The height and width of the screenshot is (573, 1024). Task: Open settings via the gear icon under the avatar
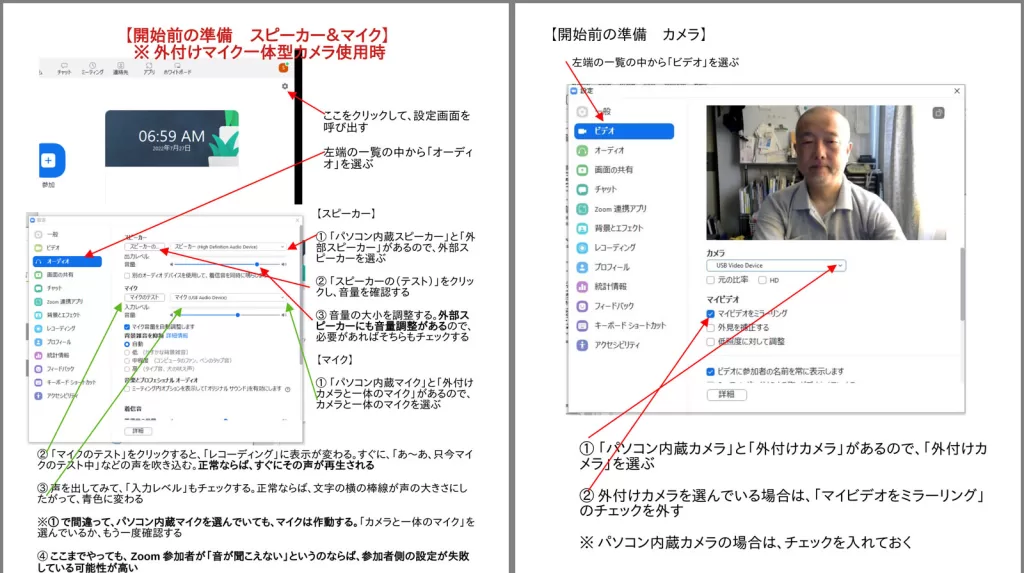(285, 86)
